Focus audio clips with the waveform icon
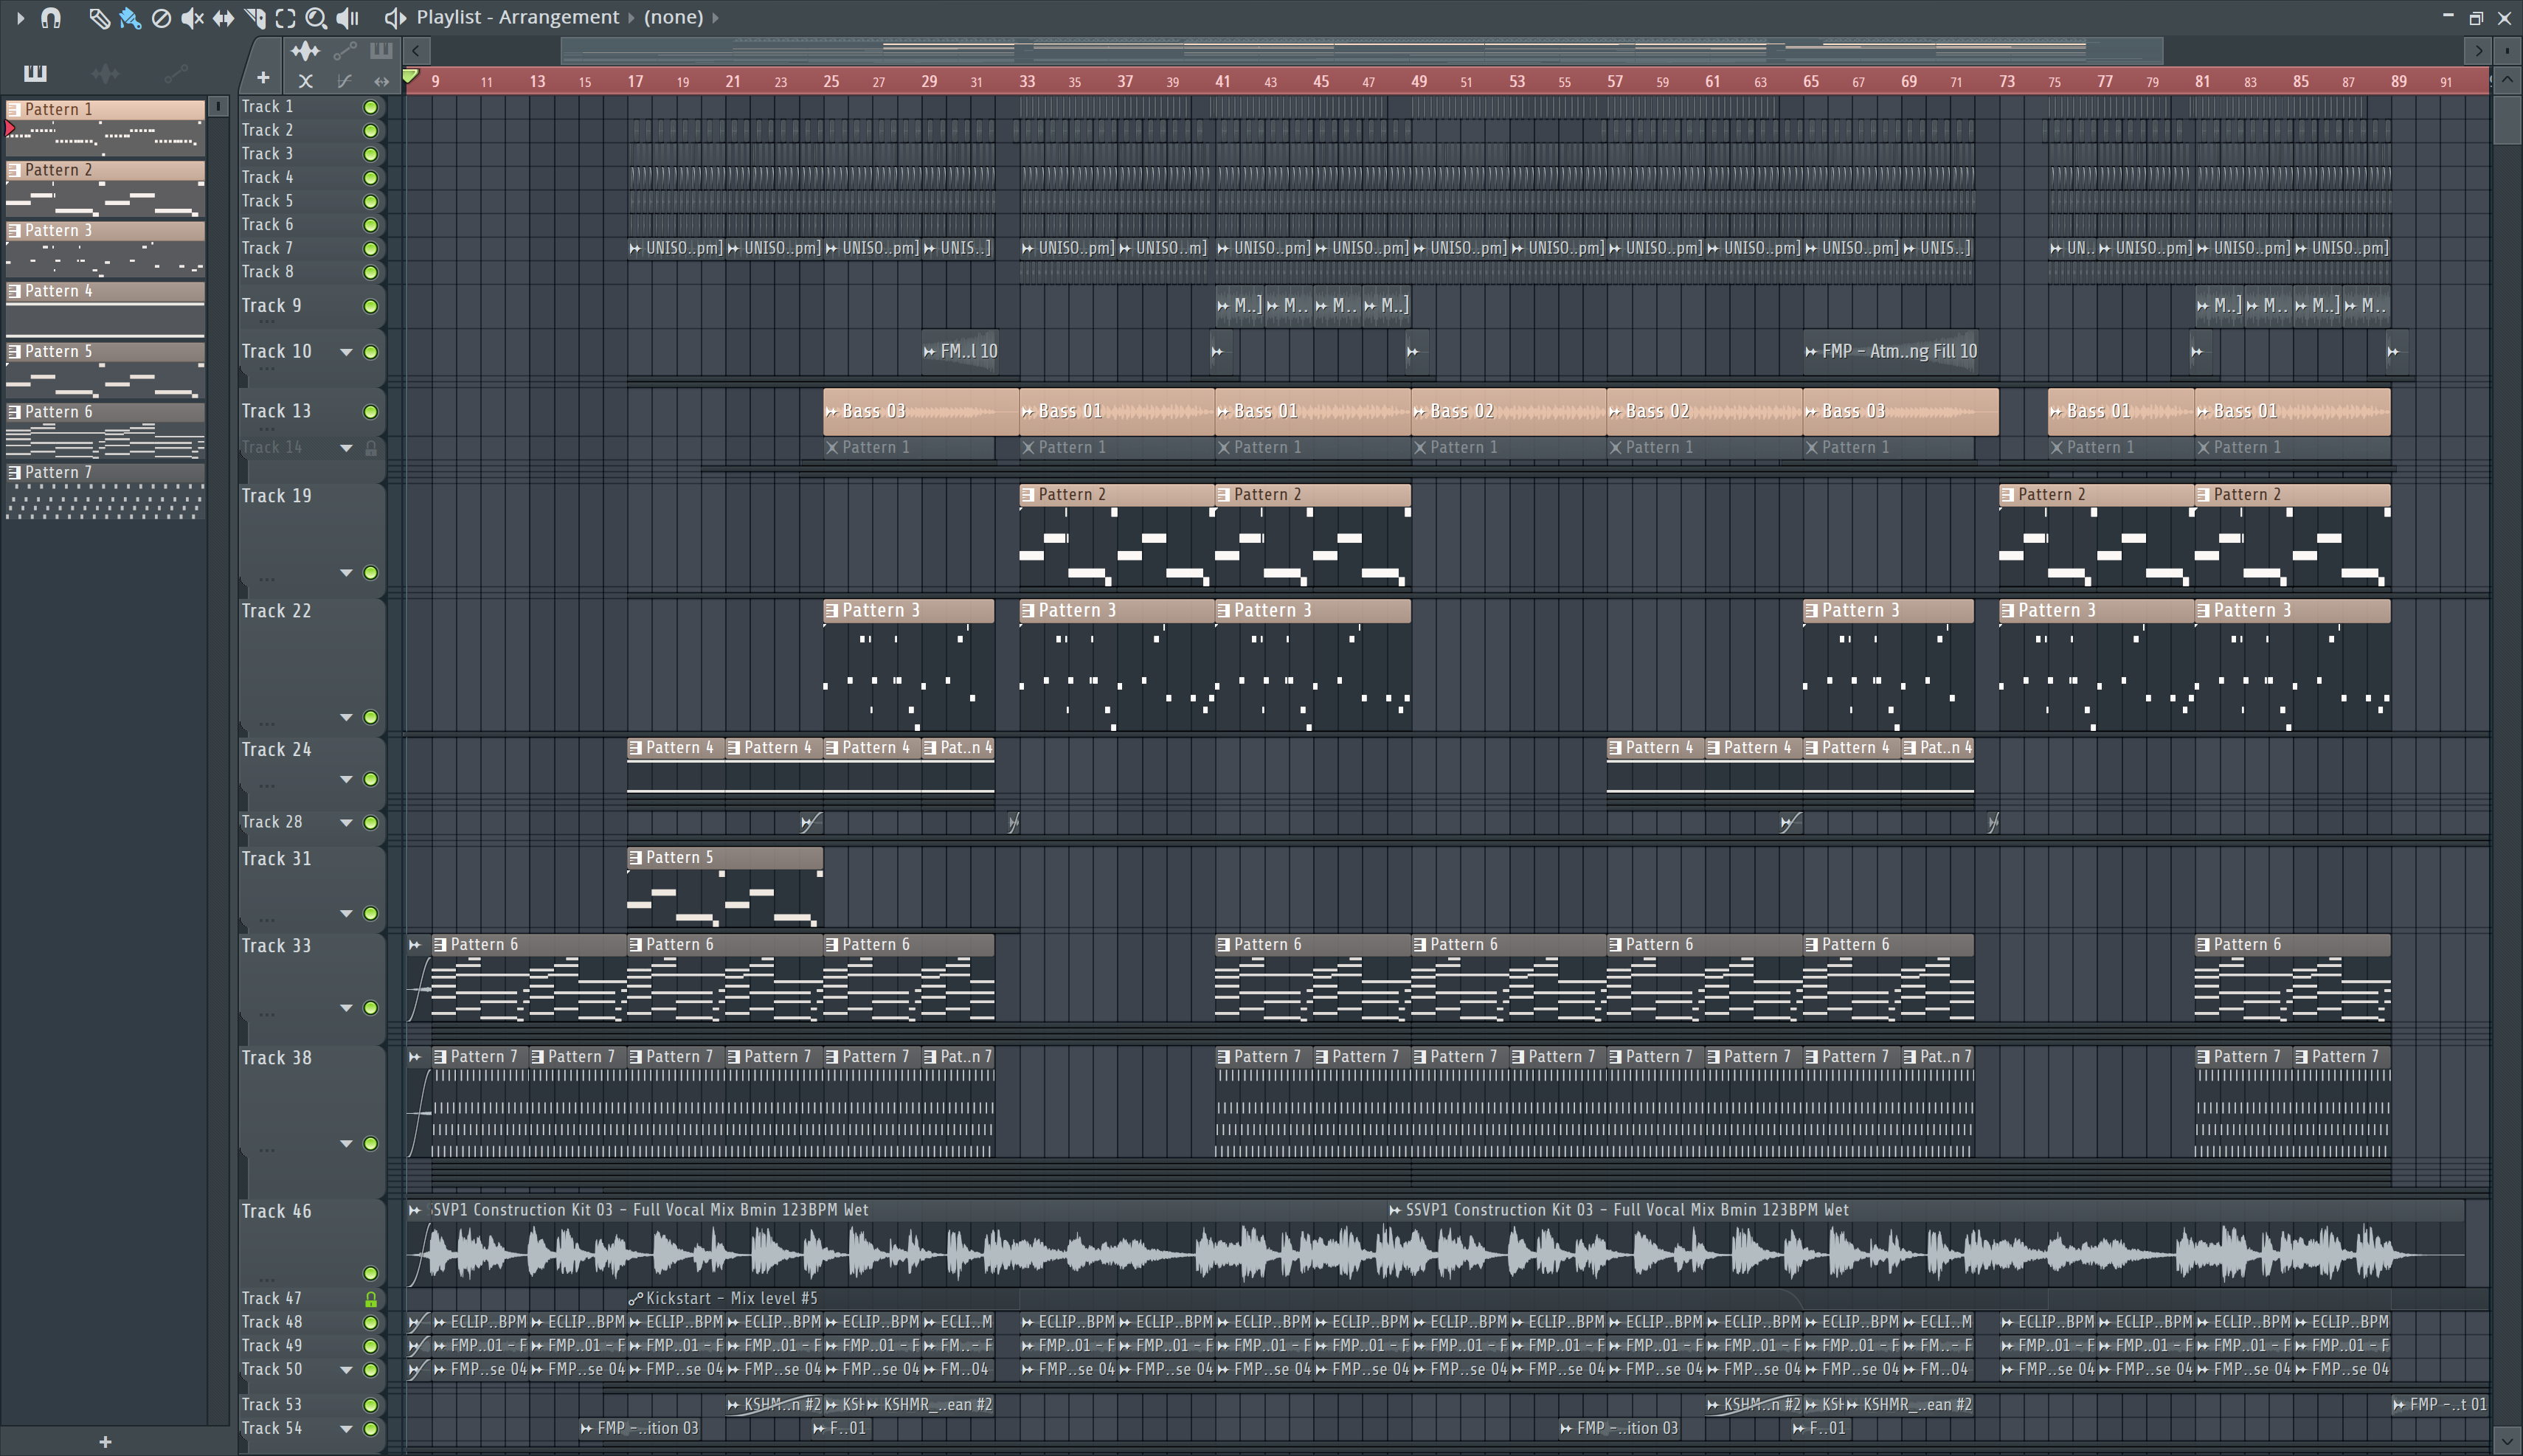The height and width of the screenshot is (1456, 2523). pyautogui.click(x=305, y=50)
